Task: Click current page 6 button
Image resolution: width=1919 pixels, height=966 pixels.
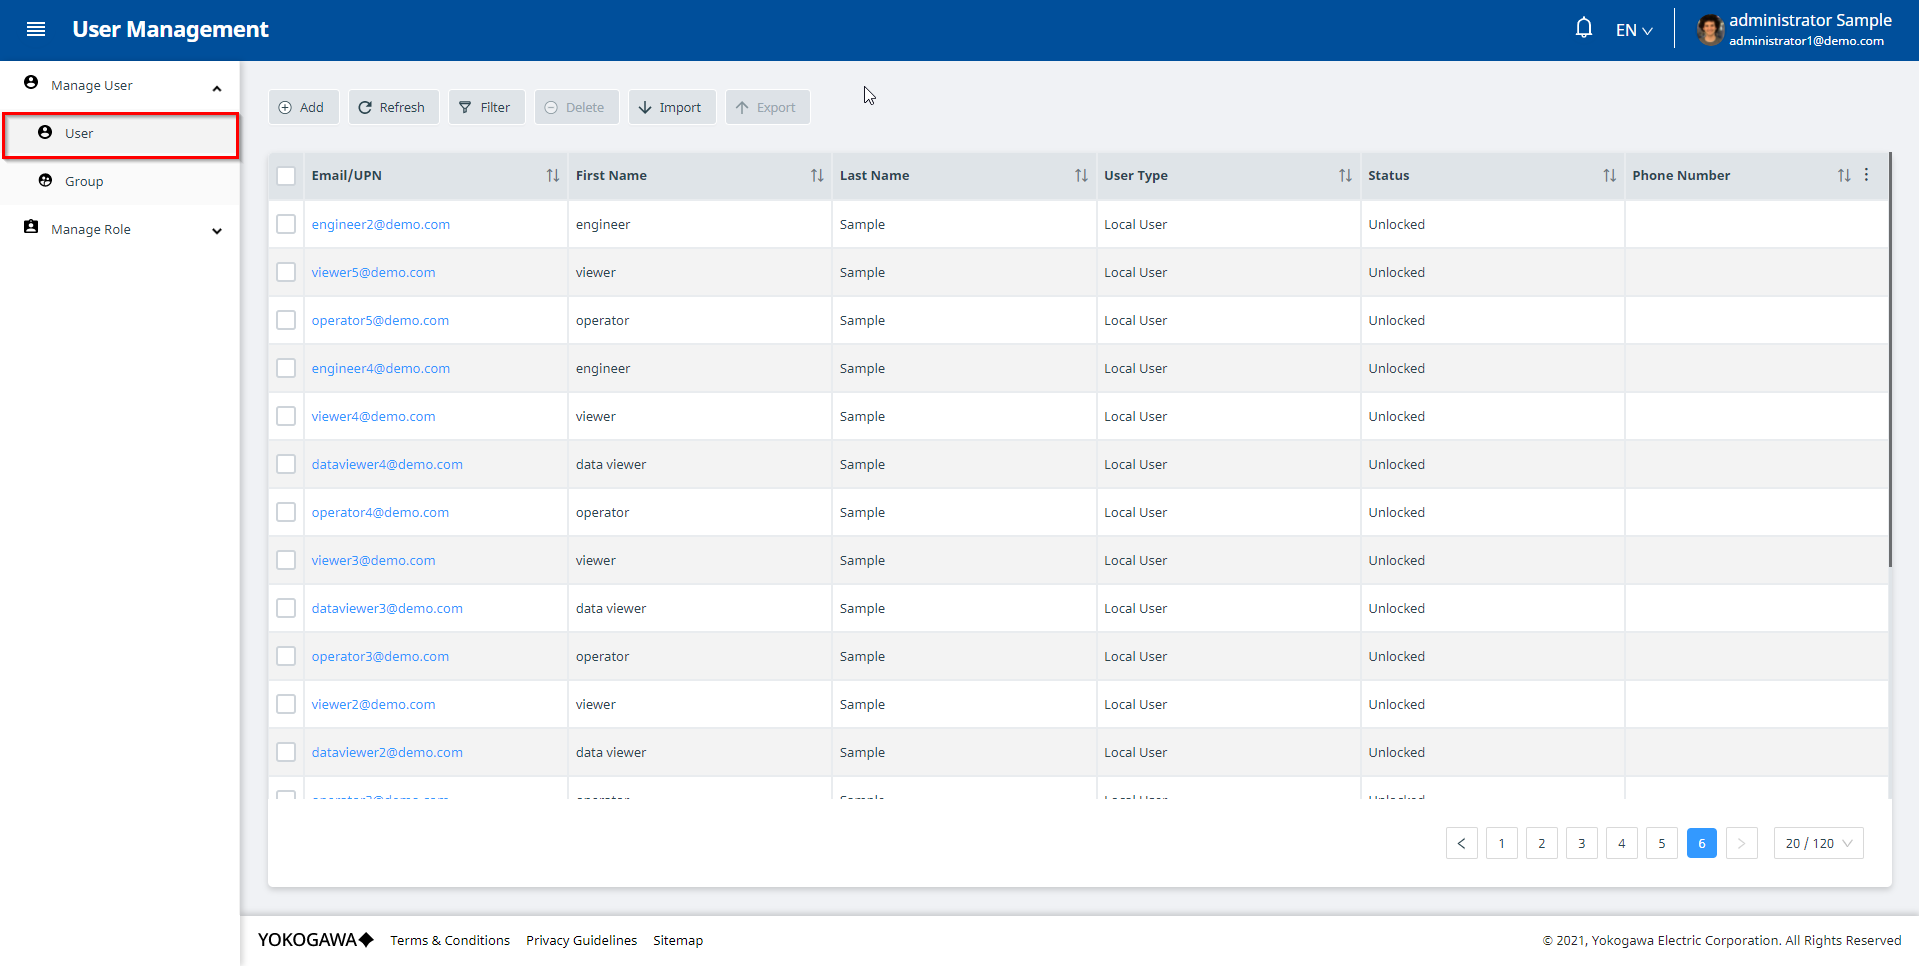Action: point(1701,843)
